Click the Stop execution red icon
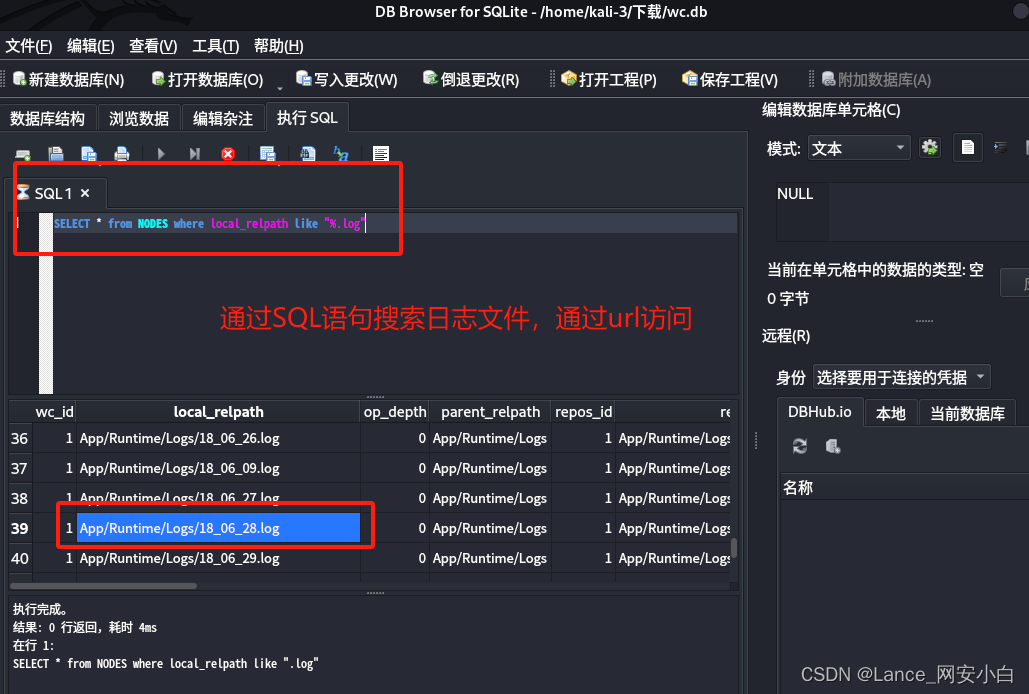 [x=228, y=153]
